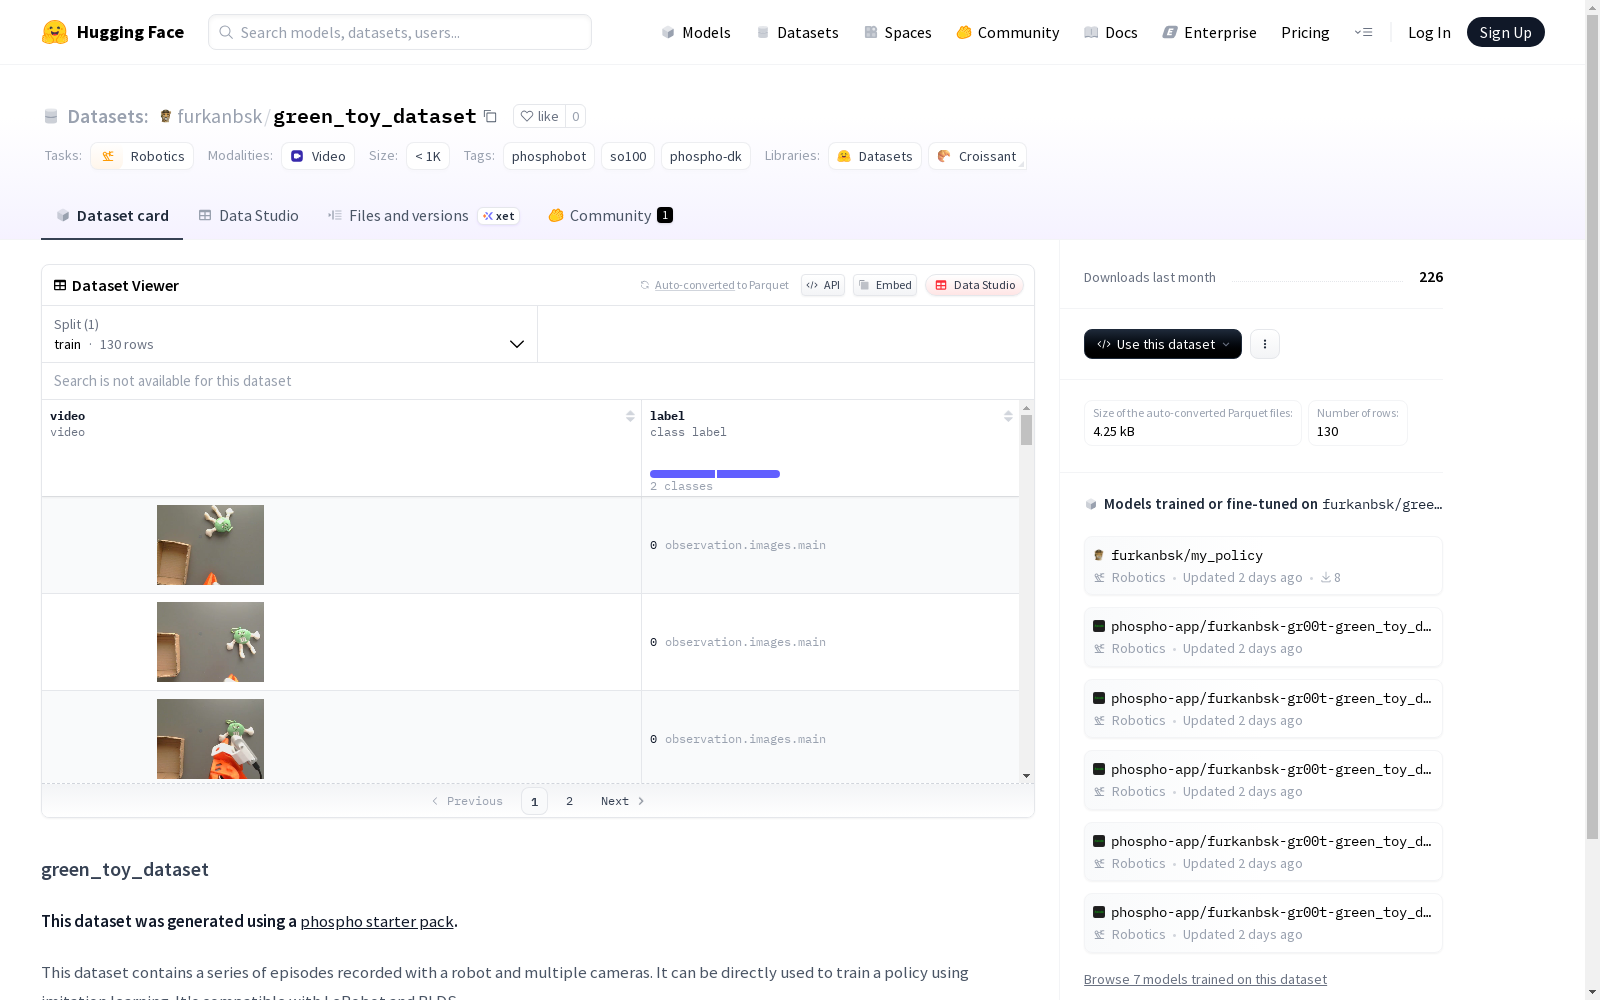The image size is (1600, 1000).
Task: Open the first row video thumbnail
Action: coord(210,545)
